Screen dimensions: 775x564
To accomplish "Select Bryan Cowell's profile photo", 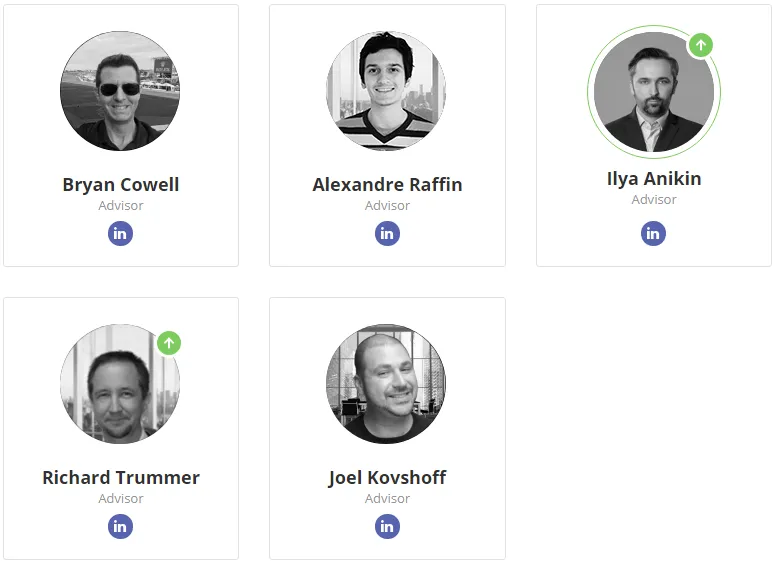I will [120, 91].
